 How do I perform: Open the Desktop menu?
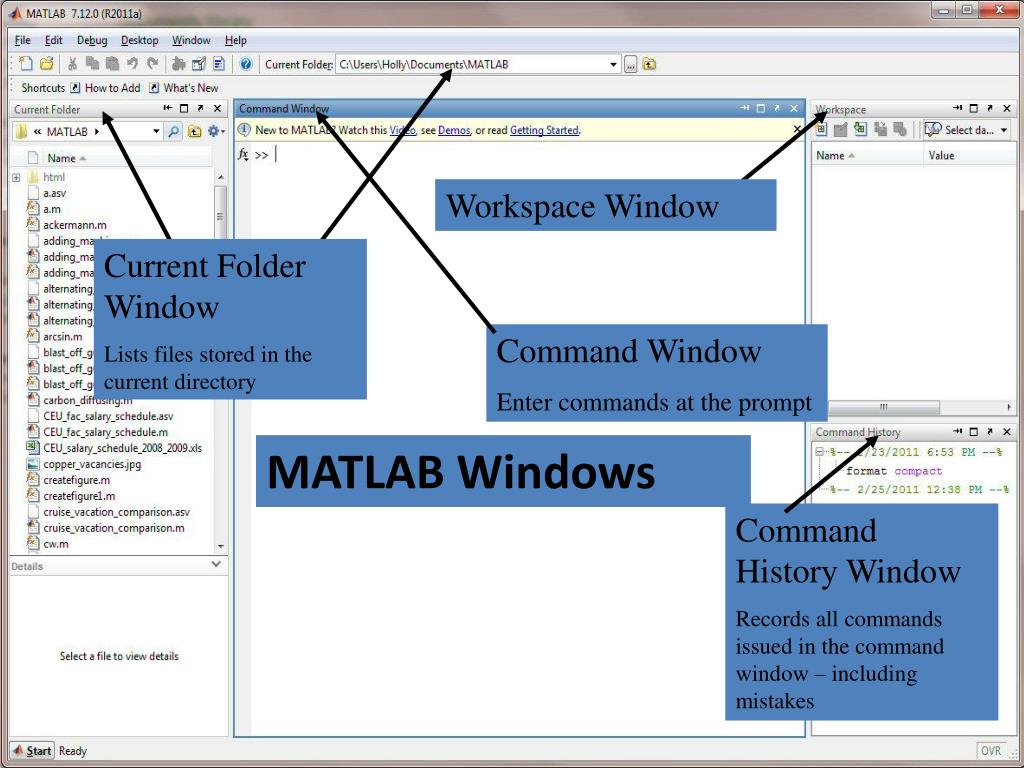[x=140, y=40]
